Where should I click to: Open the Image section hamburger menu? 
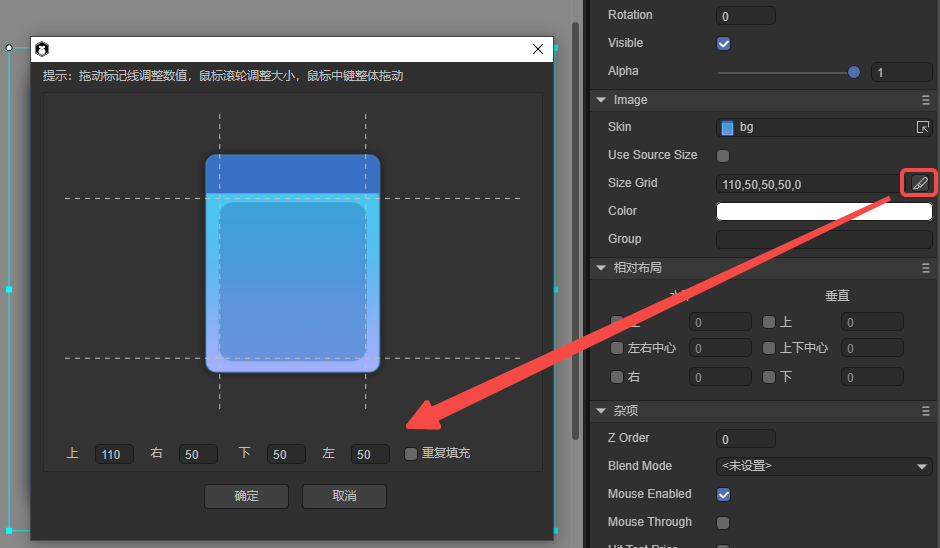[926, 100]
